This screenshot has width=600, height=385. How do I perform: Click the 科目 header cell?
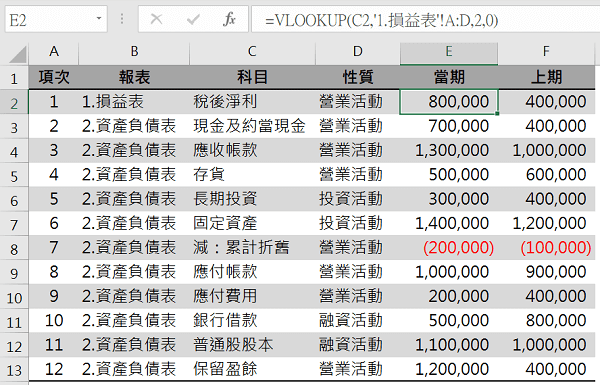pos(252,78)
